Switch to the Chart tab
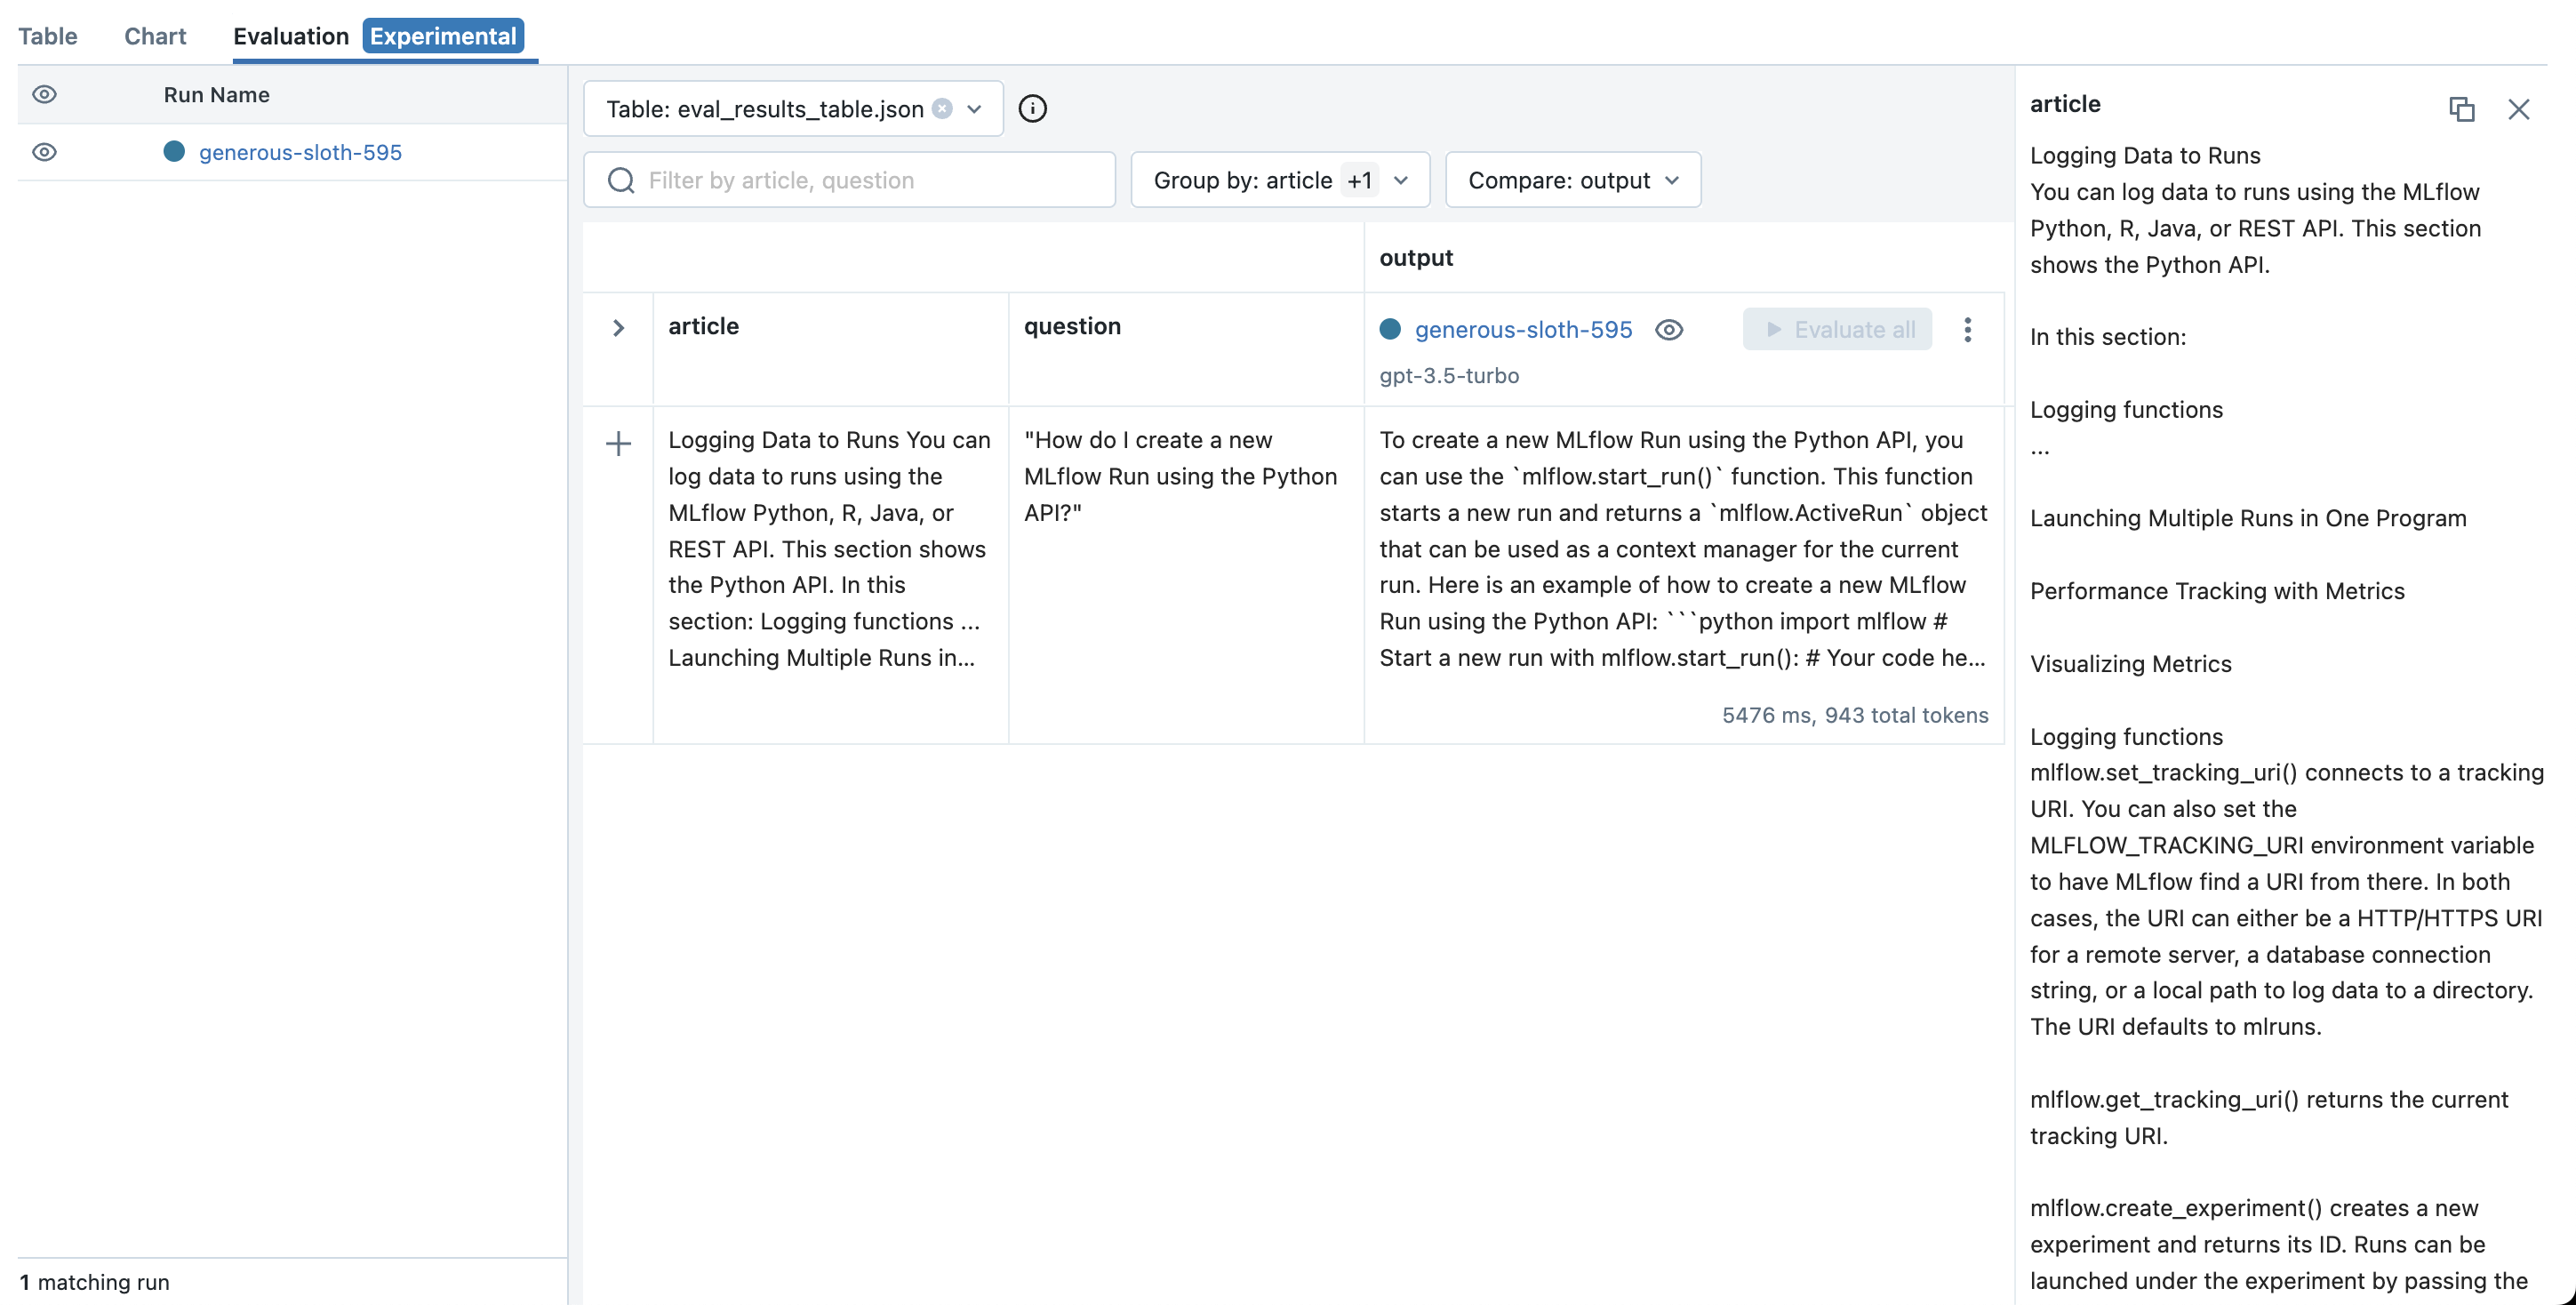 pyautogui.click(x=155, y=36)
